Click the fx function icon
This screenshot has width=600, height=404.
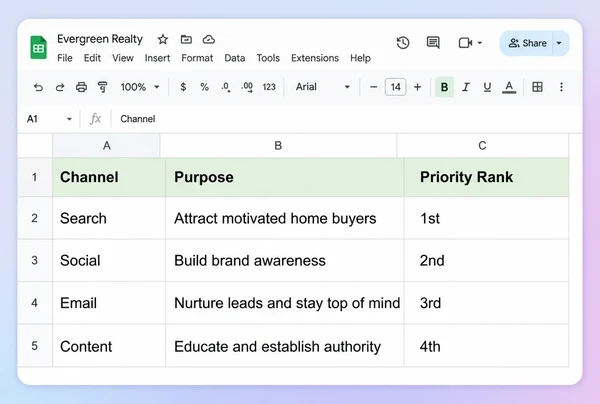[x=95, y=119]
